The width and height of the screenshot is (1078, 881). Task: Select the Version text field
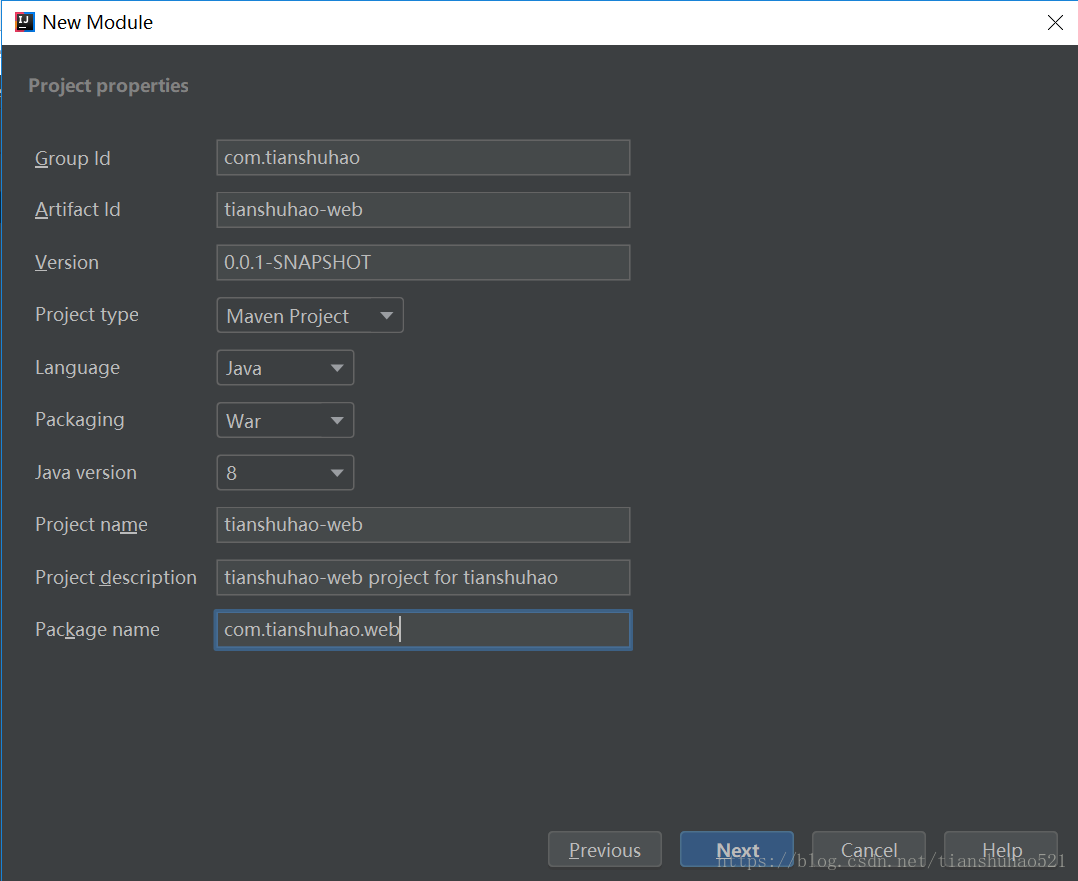tap(423, 262)
